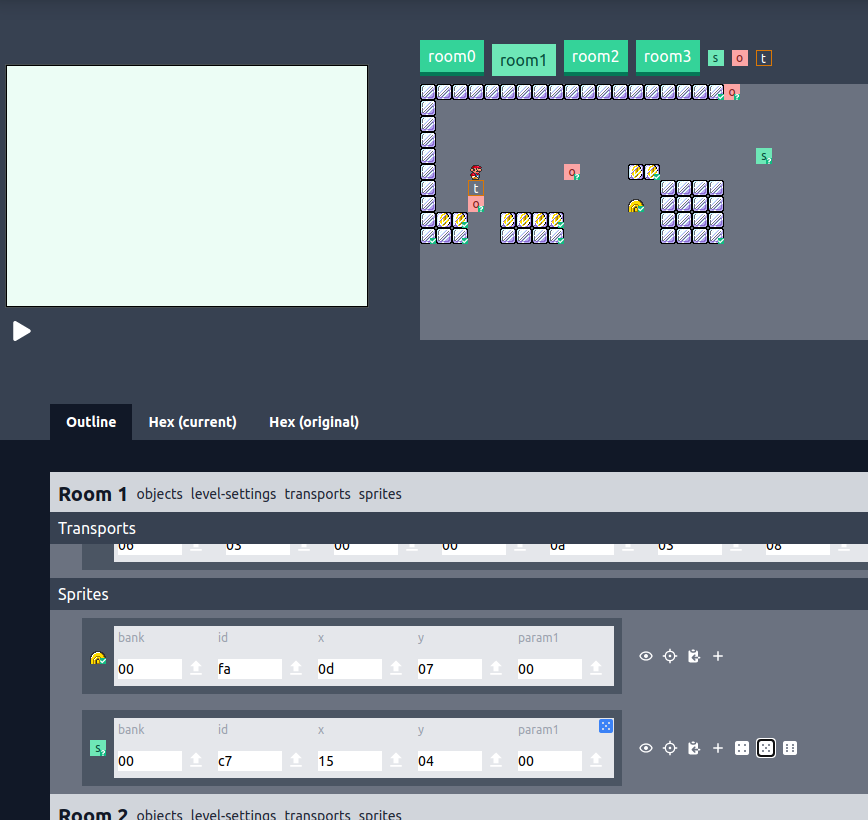Edit the x field containing 15
The height and width of the screenshot is (820, 868).
pyautogui.click(x=349, y=761)
